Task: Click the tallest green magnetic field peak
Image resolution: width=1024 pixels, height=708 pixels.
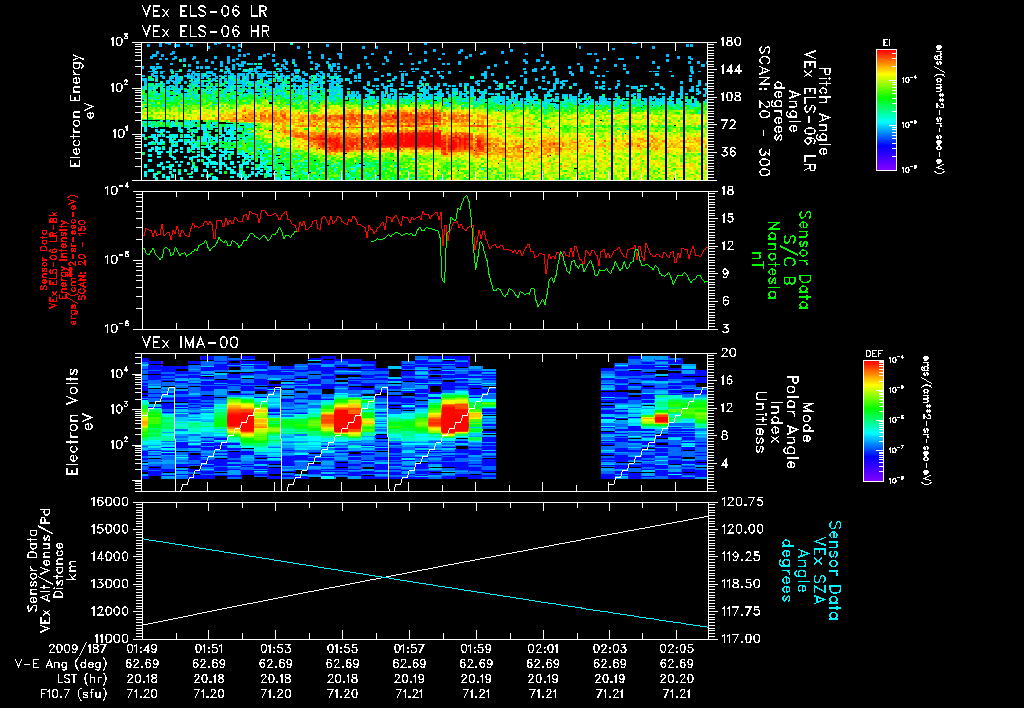Action: (x=466, y=196)
